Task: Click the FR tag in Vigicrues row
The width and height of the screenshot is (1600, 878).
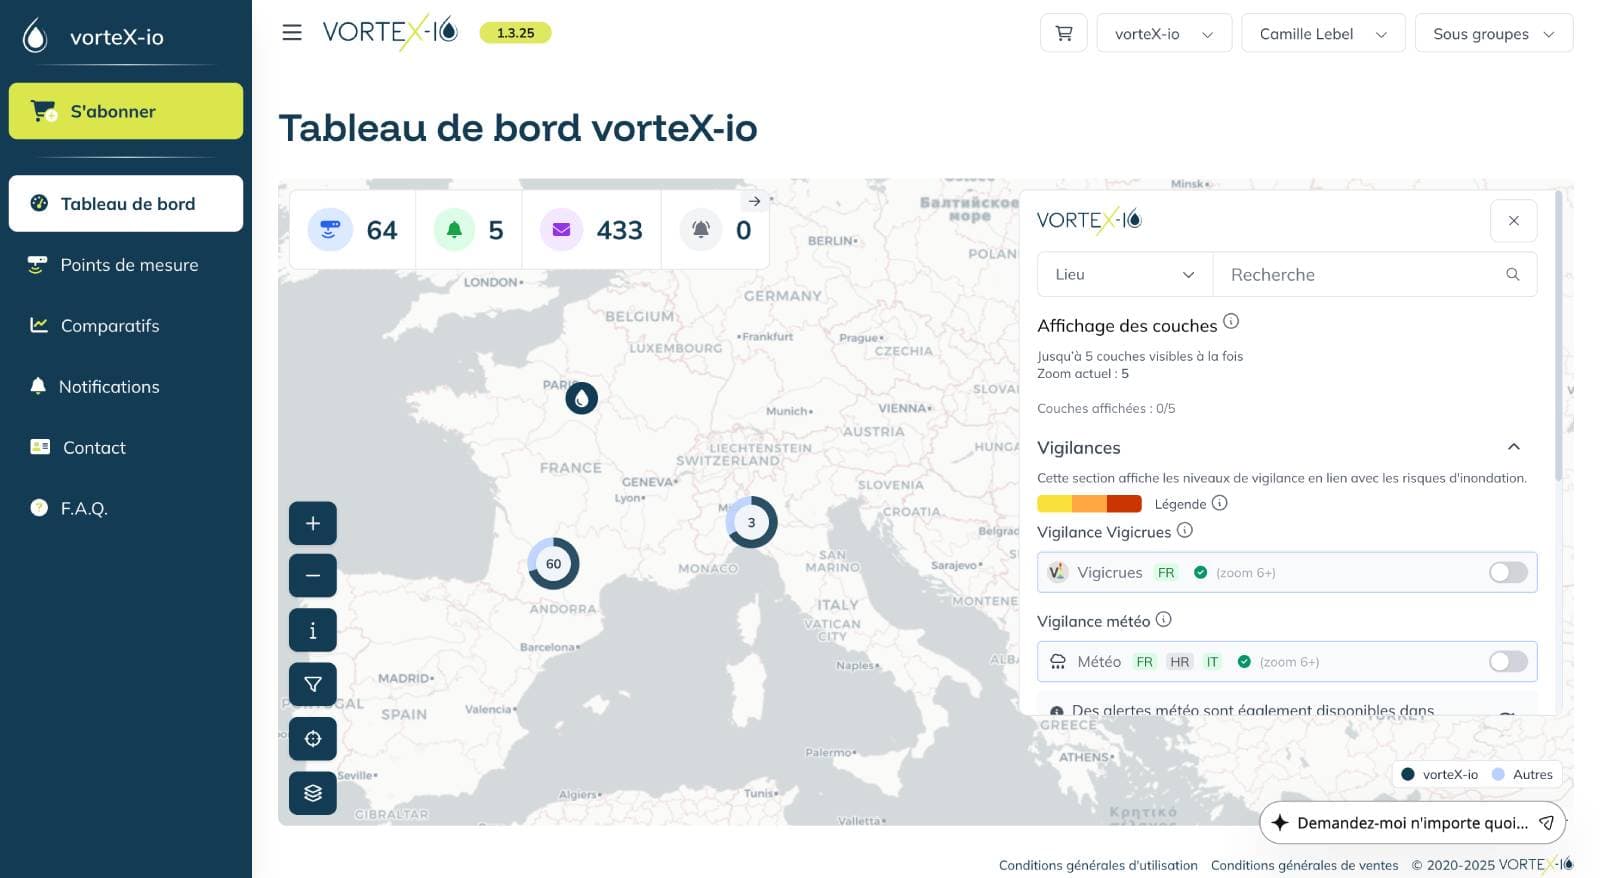Action: pos(1166,573)
